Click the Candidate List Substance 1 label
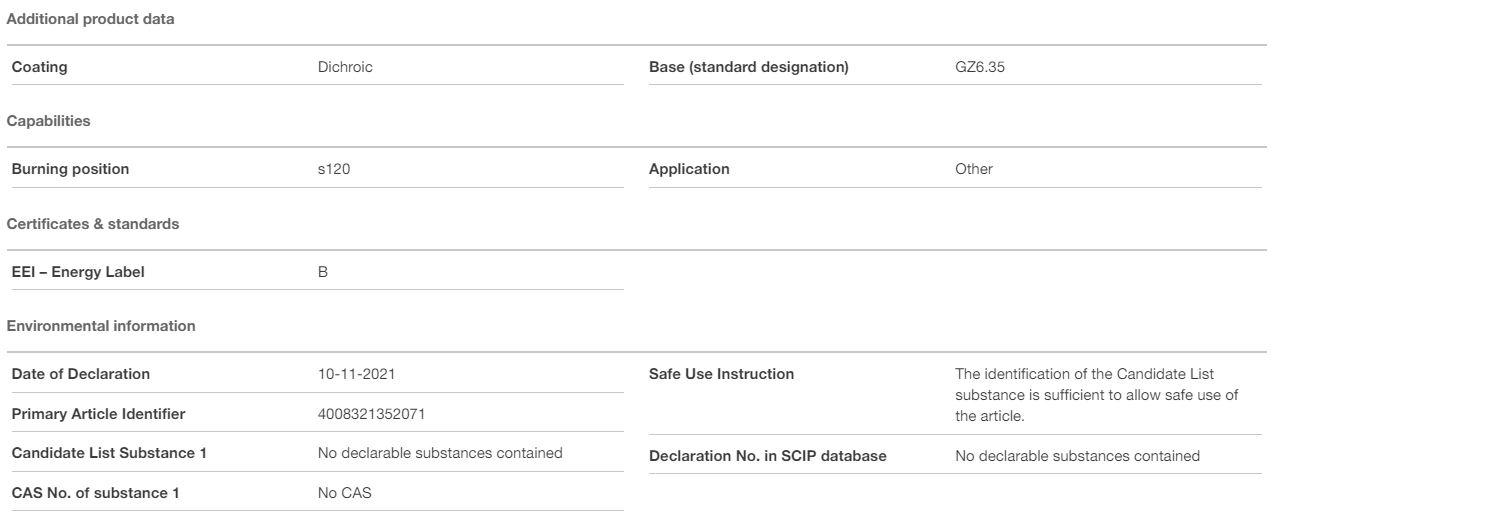 click(x=109, y=453)
